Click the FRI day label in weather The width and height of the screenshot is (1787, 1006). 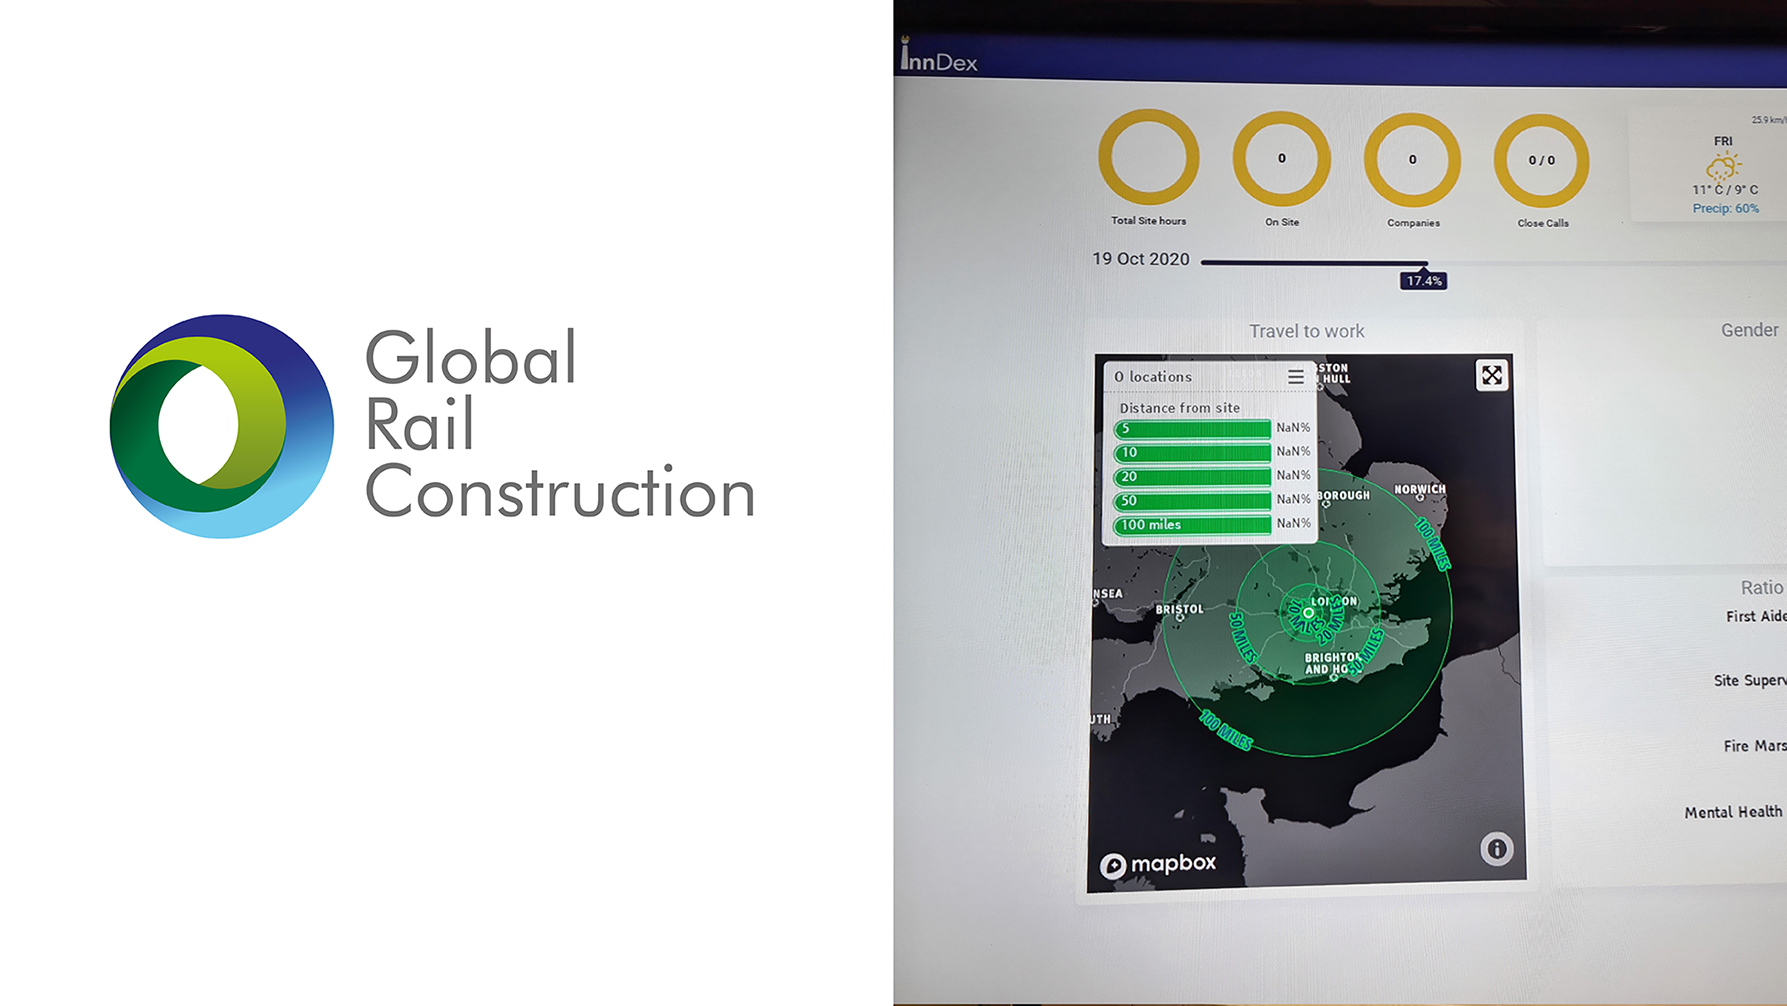(1723, 142)
